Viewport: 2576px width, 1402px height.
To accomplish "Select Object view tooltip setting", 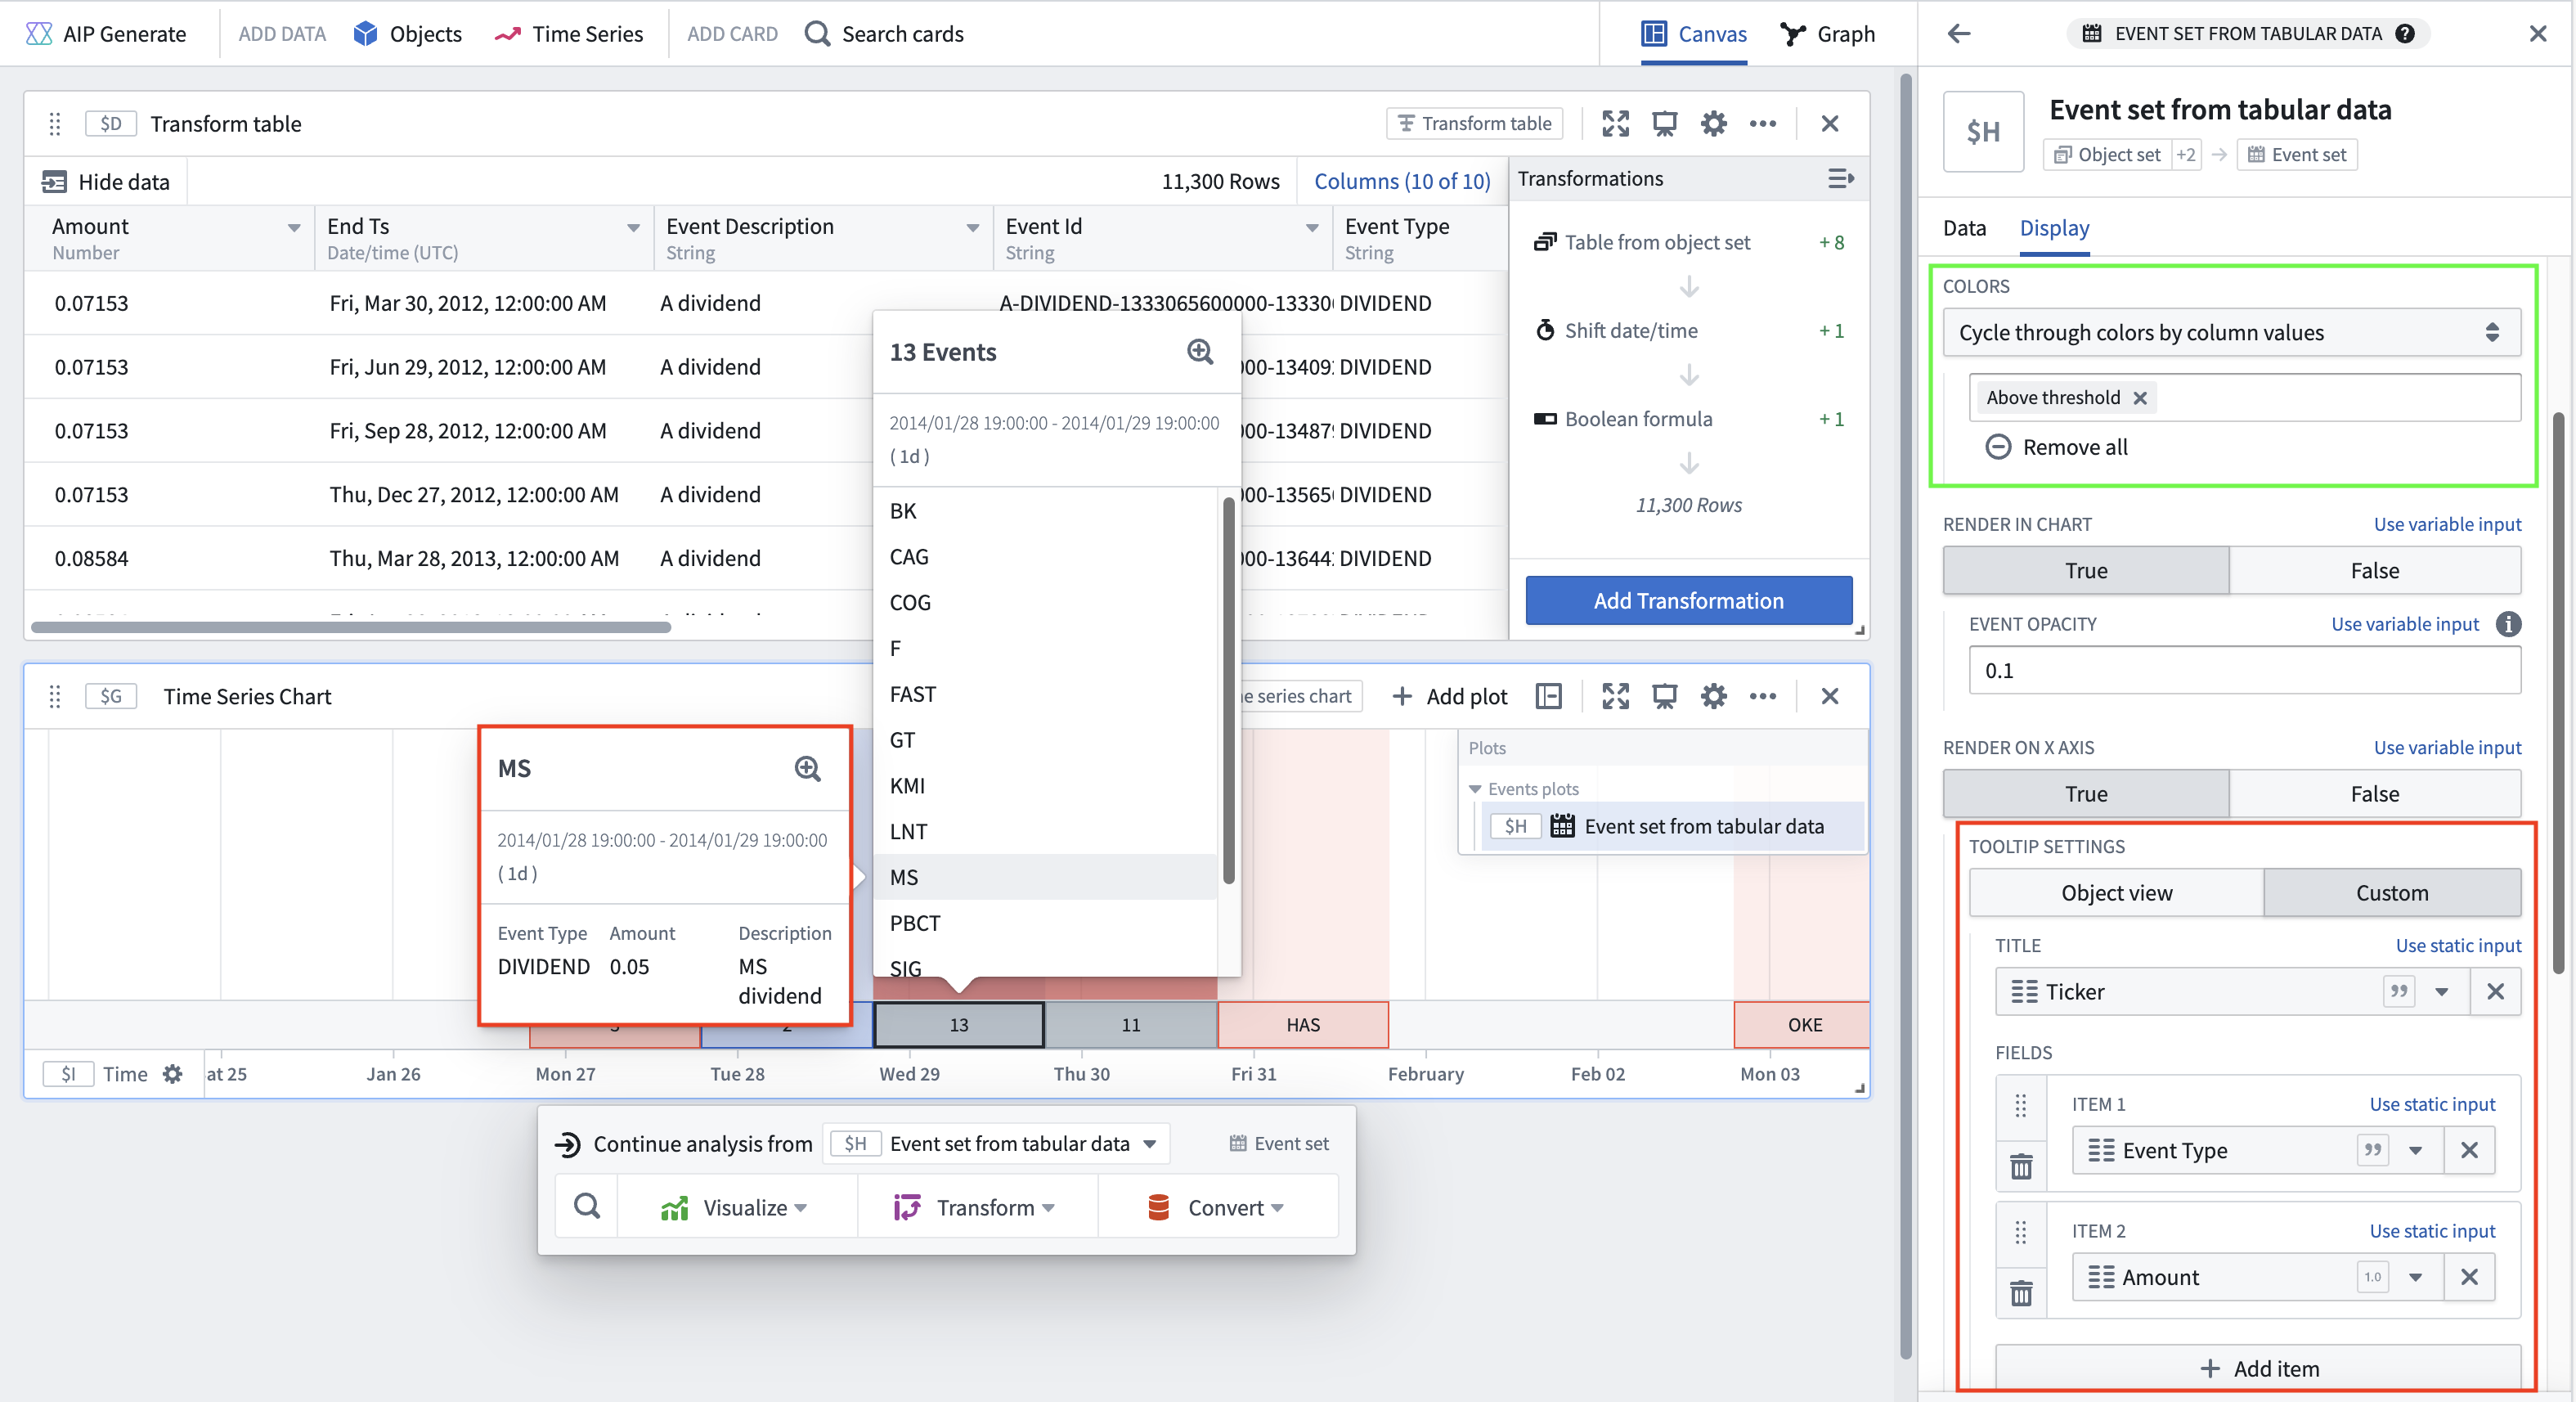I will pyautogui.click(x=2116, y=892).
